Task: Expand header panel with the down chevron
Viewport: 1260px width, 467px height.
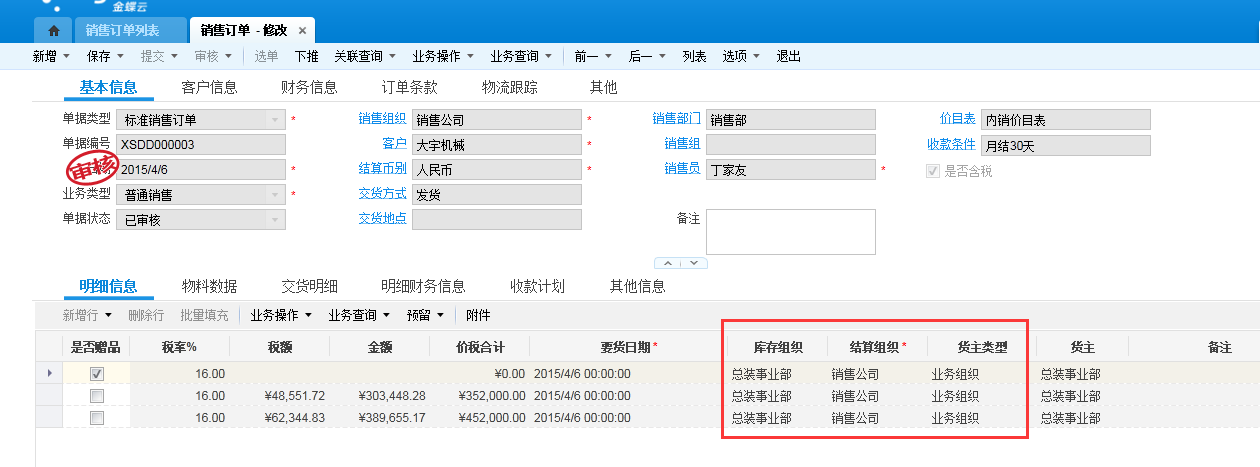Action: tap(694, 264)
